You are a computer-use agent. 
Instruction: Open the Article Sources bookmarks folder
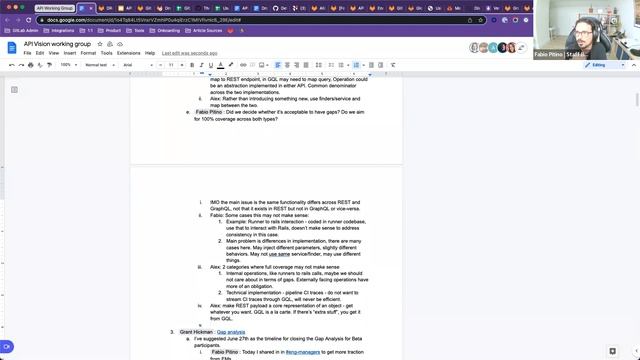[204, 31]
